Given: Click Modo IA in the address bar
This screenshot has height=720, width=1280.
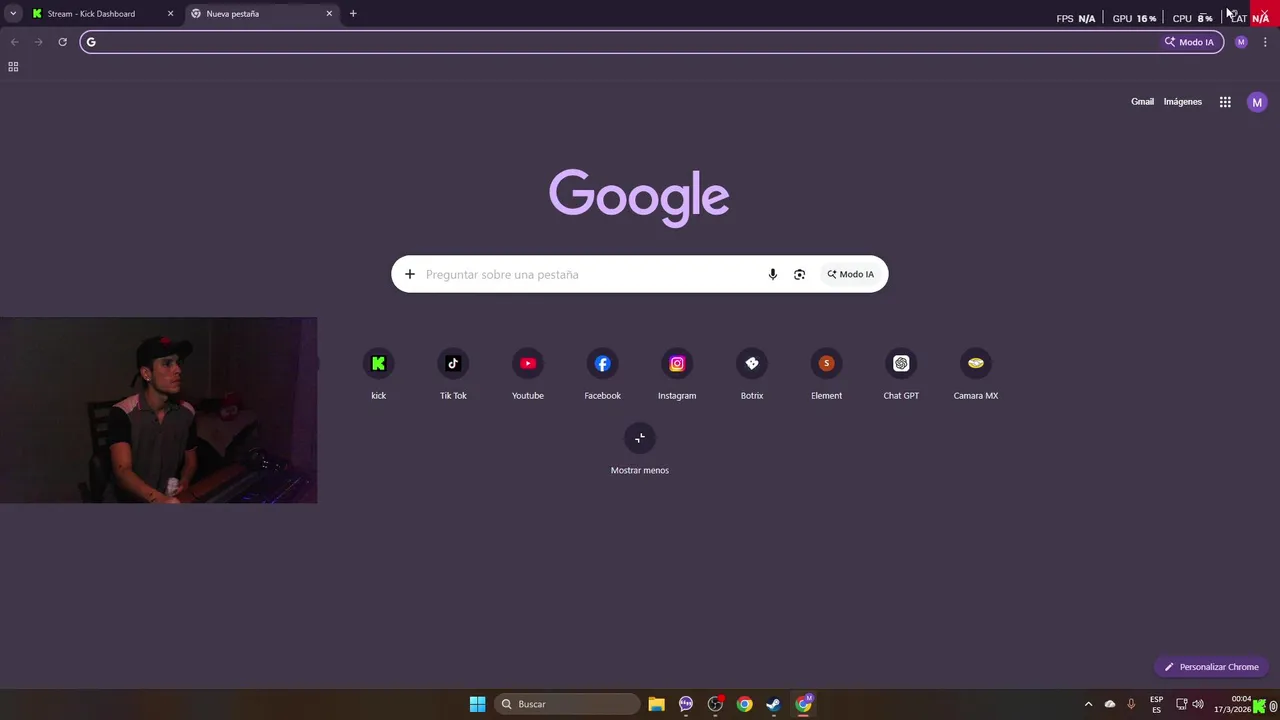Looking at the screenshot, I should pos(1189,42).
